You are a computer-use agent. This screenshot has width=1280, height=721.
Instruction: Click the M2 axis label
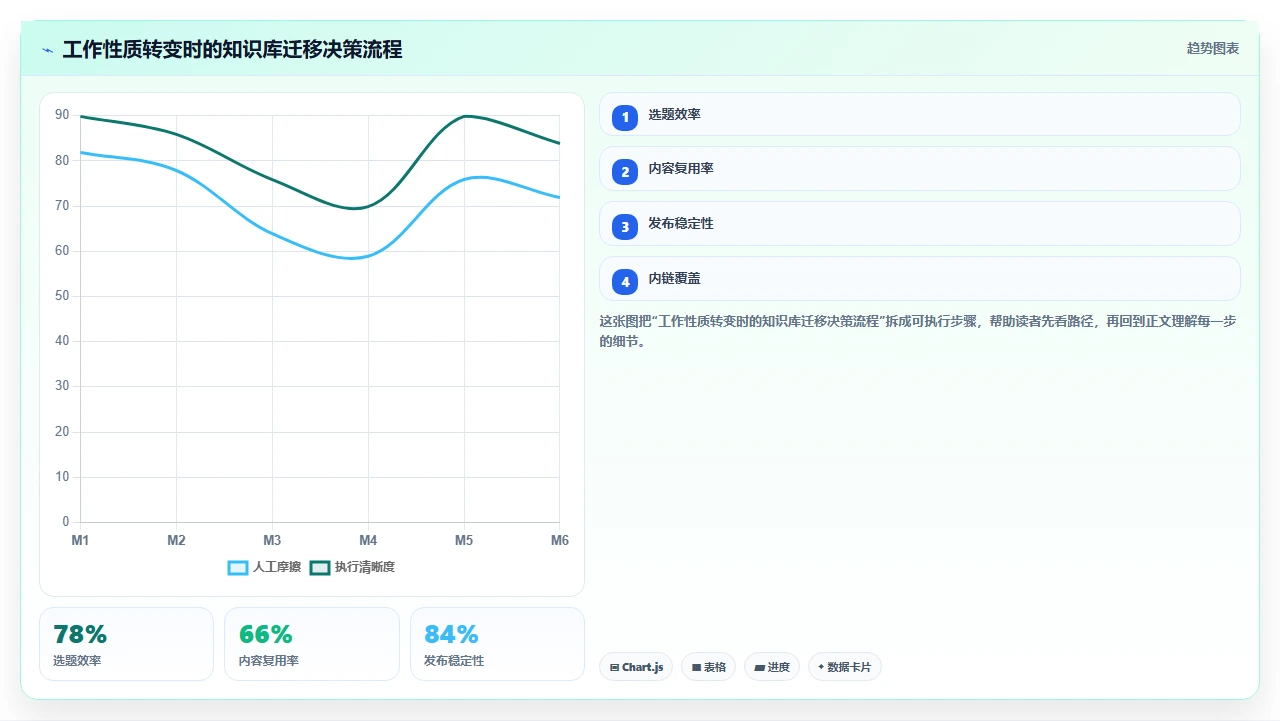pyautogui.click(x=176, y=540)
